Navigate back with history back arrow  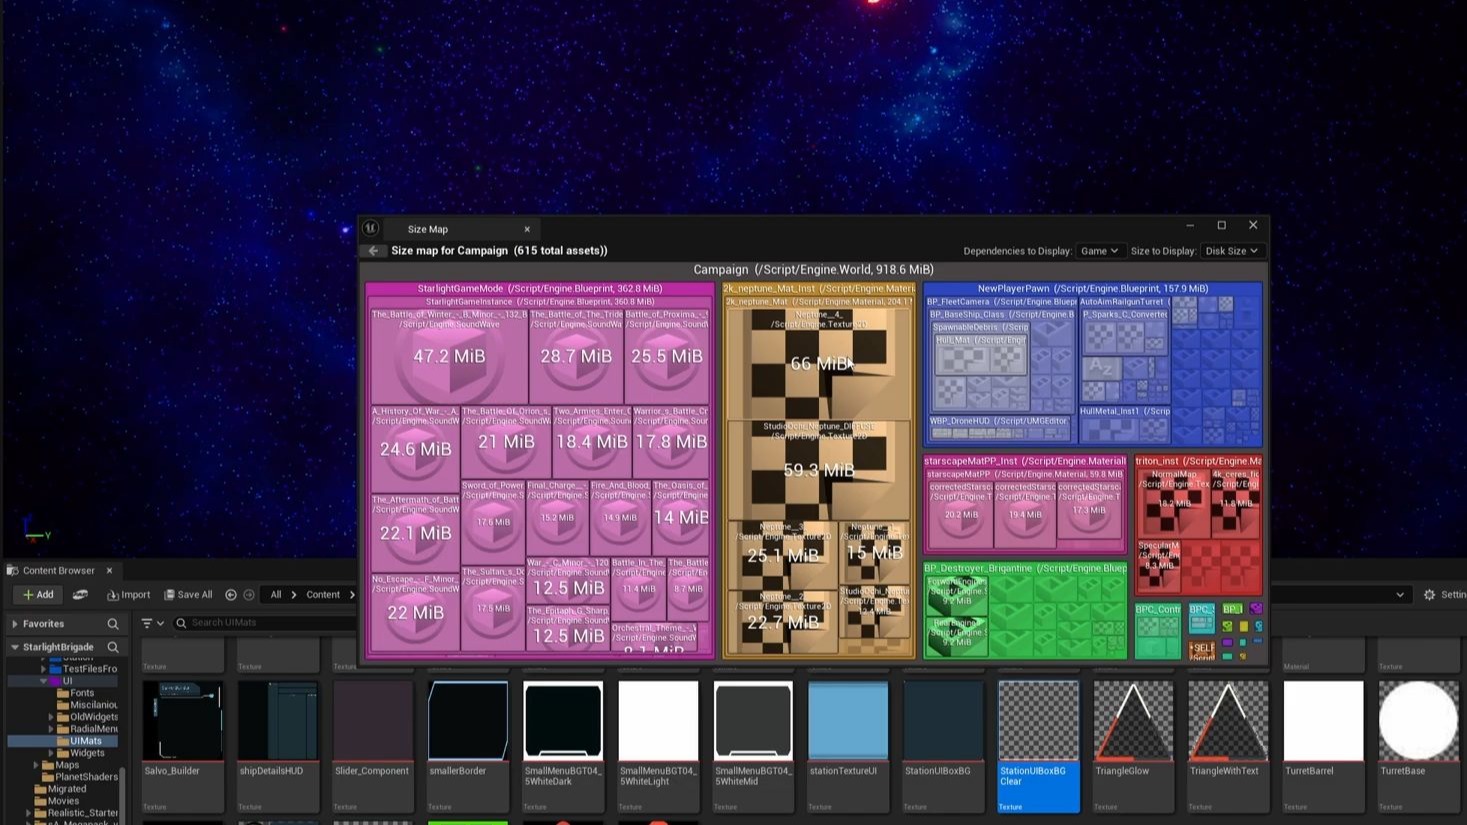pyautogui.click(x=231, y=595)
